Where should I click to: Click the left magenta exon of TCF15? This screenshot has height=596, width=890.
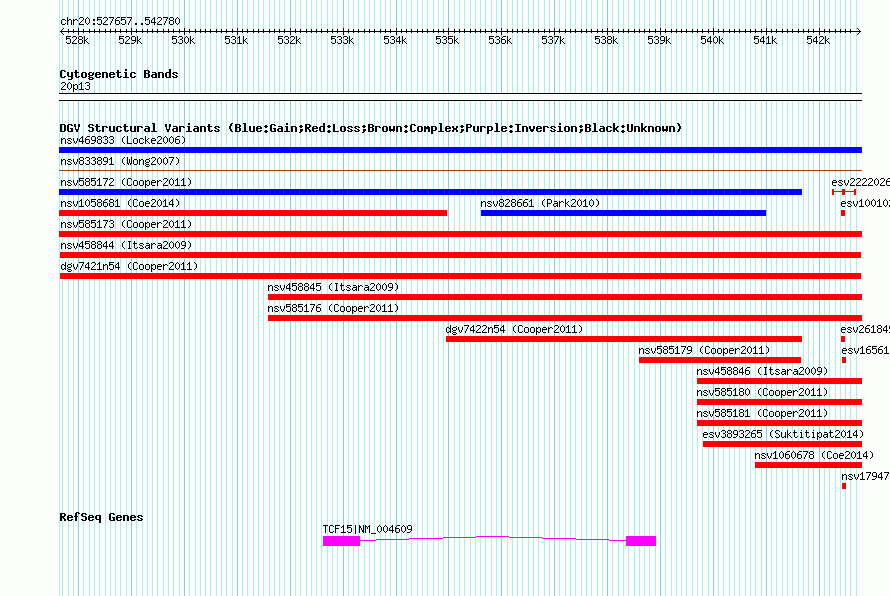point(342,541)
